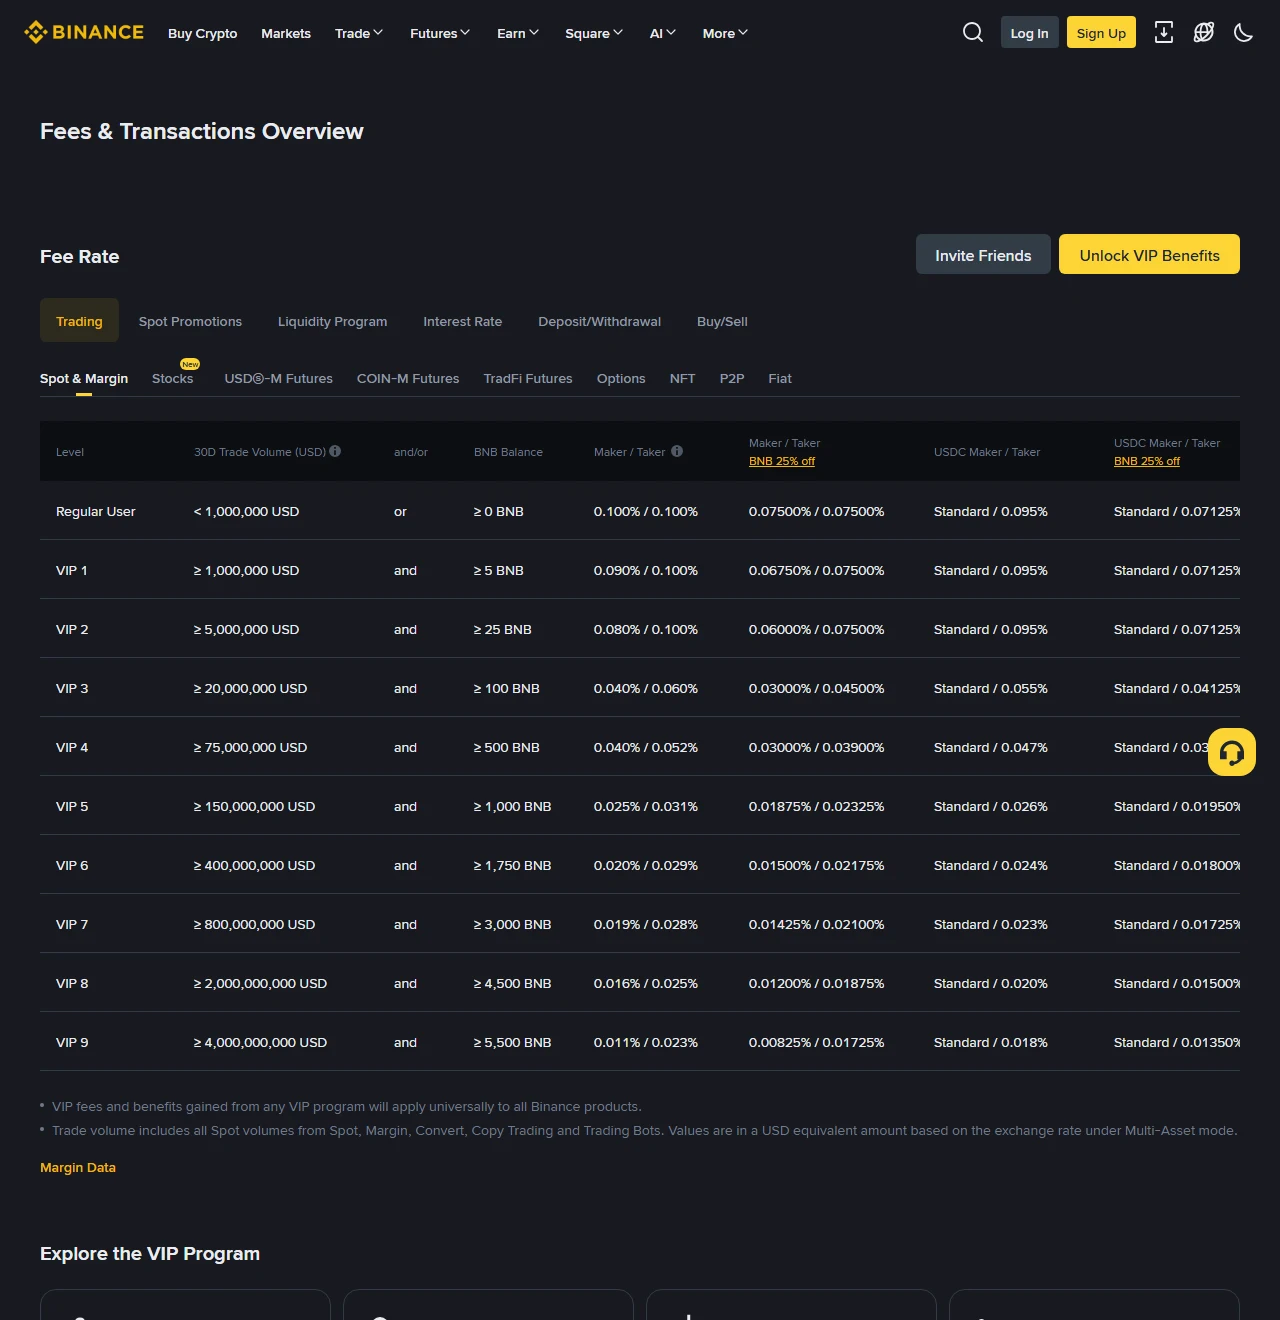The image size is (1280, 1320).
Task: Click Explore the VIP Program heading
Action: click(x=150, y=1253)
